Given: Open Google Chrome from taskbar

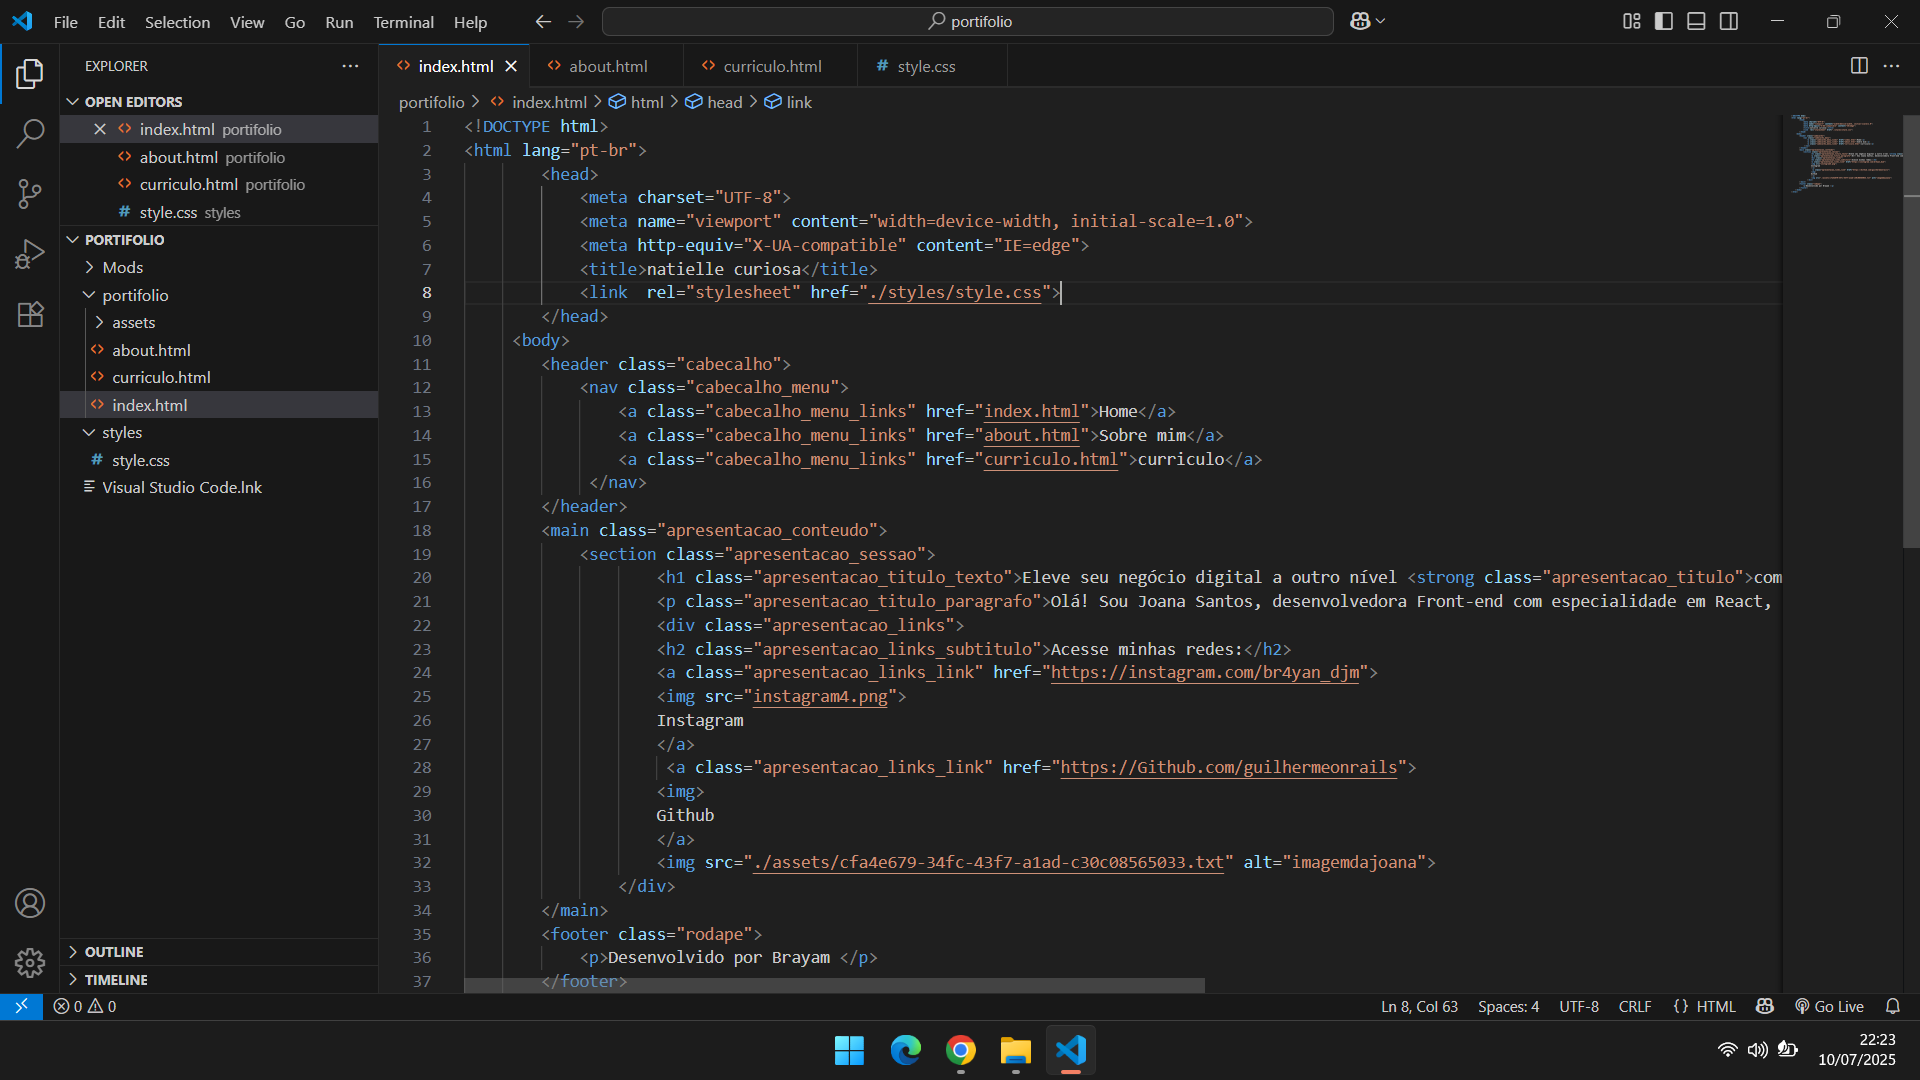Looking at the screenshot, I should point(960,1050).
